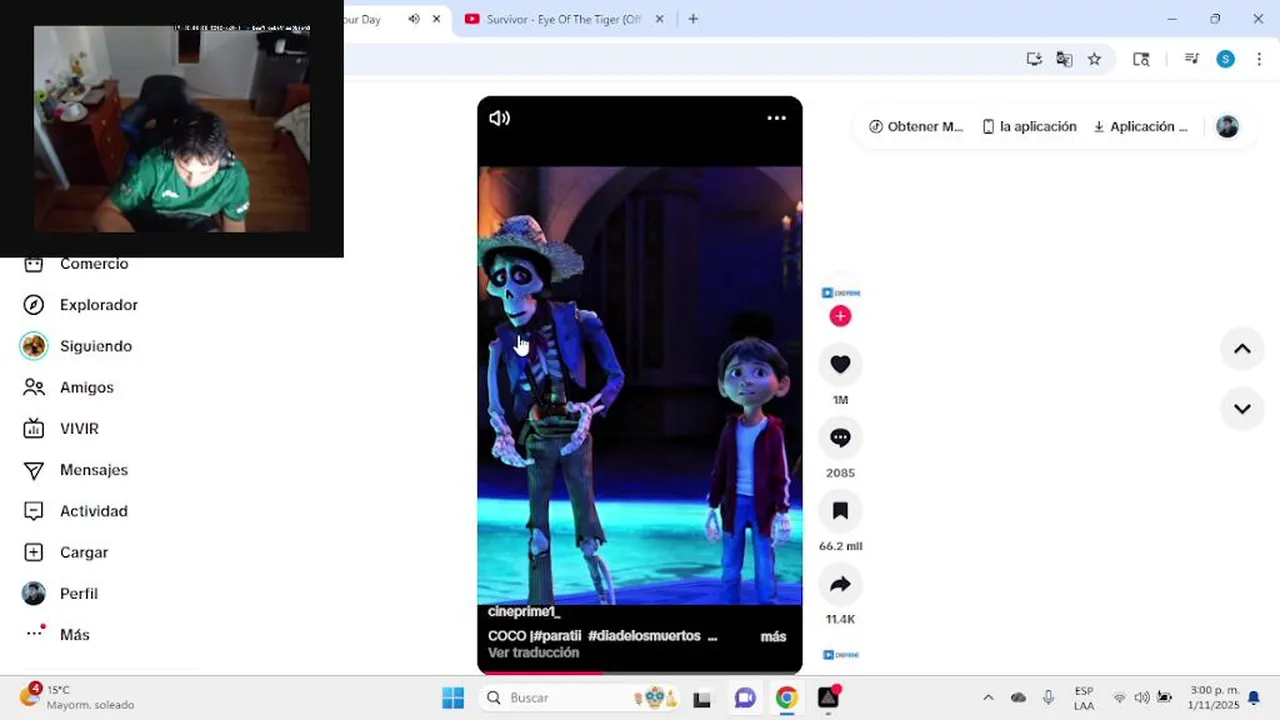Click Obtener M... button
Image resolution: width=1280 pixels, height=720 pixels.
click(915, 127)
